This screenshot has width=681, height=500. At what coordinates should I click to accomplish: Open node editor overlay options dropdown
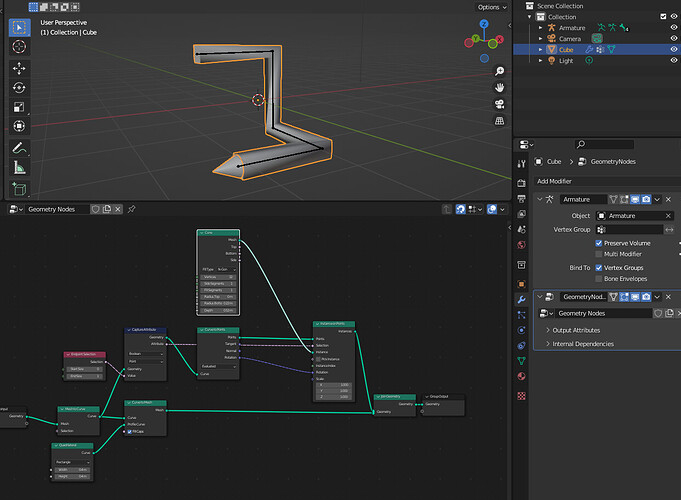(x=502, y=209)
